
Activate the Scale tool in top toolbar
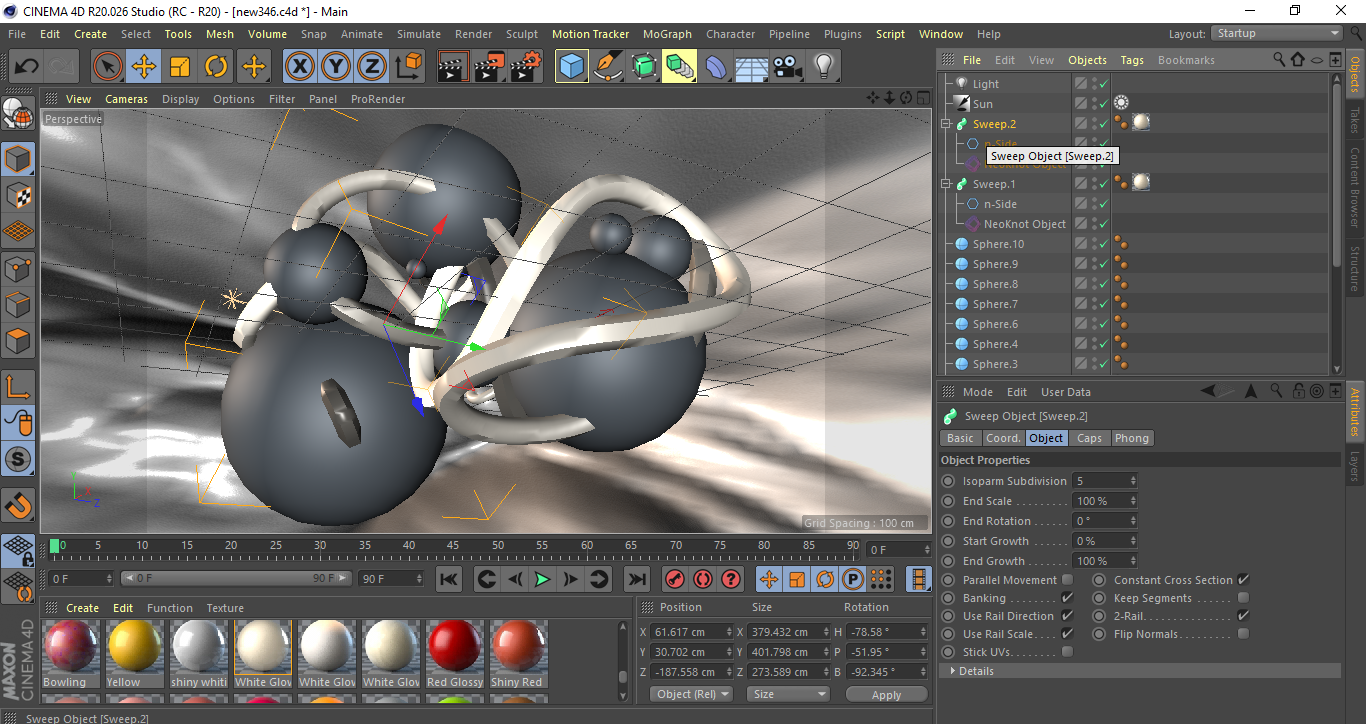[180, 67]
